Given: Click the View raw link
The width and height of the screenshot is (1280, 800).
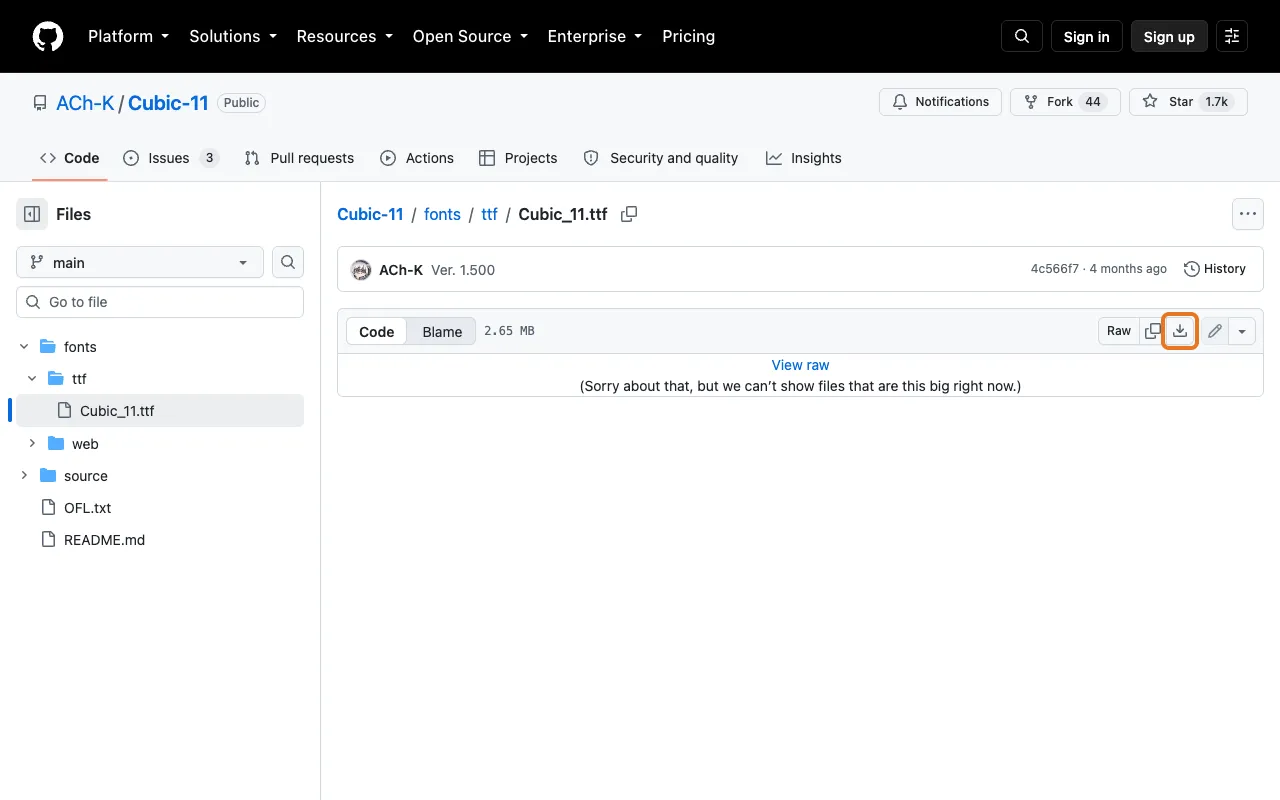Looking at the screenshot, I should coord(800,365).
